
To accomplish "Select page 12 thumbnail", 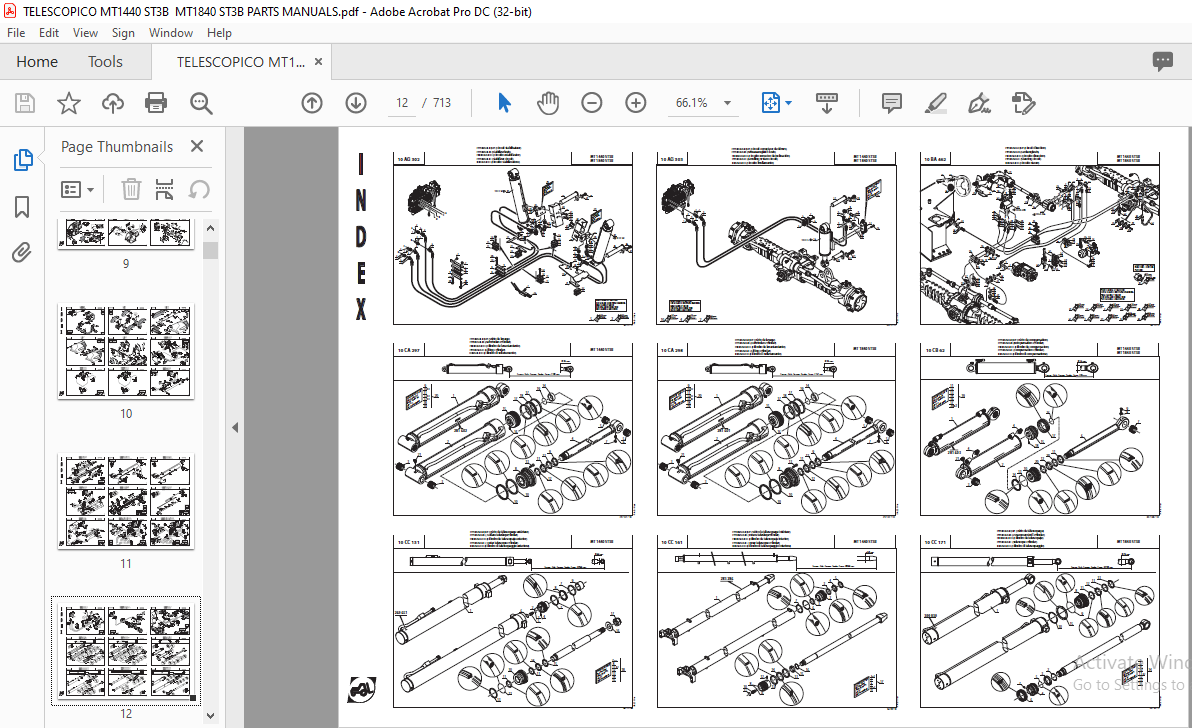I will tap(126, 651).
